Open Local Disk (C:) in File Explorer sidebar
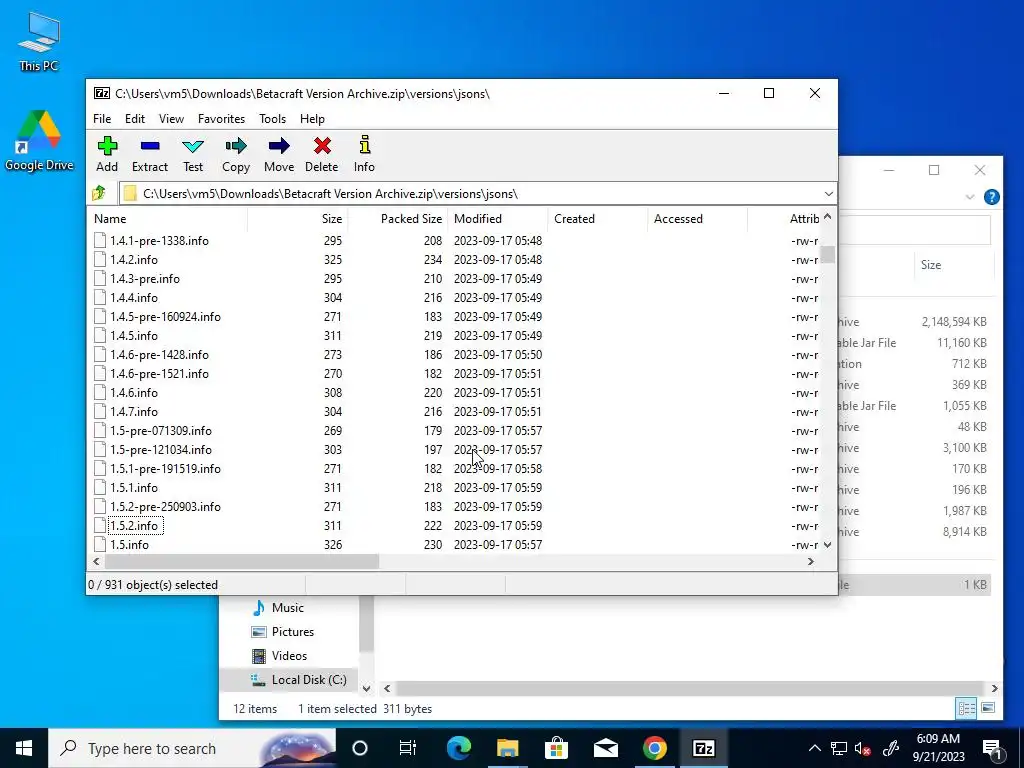1024x768 pixels. click(x=309, y=680)
